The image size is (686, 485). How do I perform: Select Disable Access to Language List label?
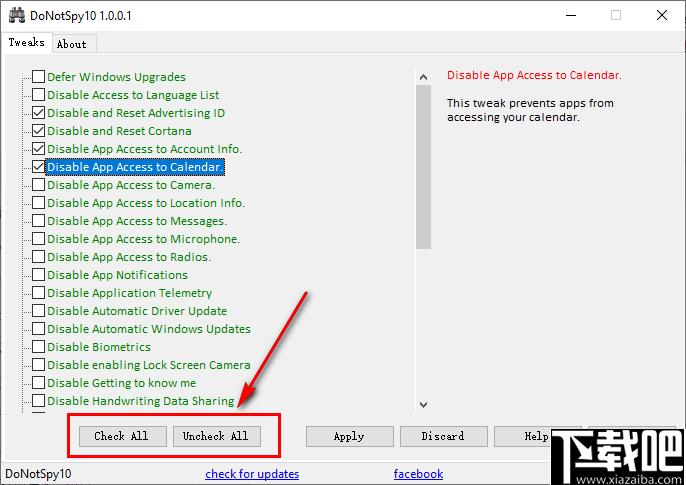133,95
